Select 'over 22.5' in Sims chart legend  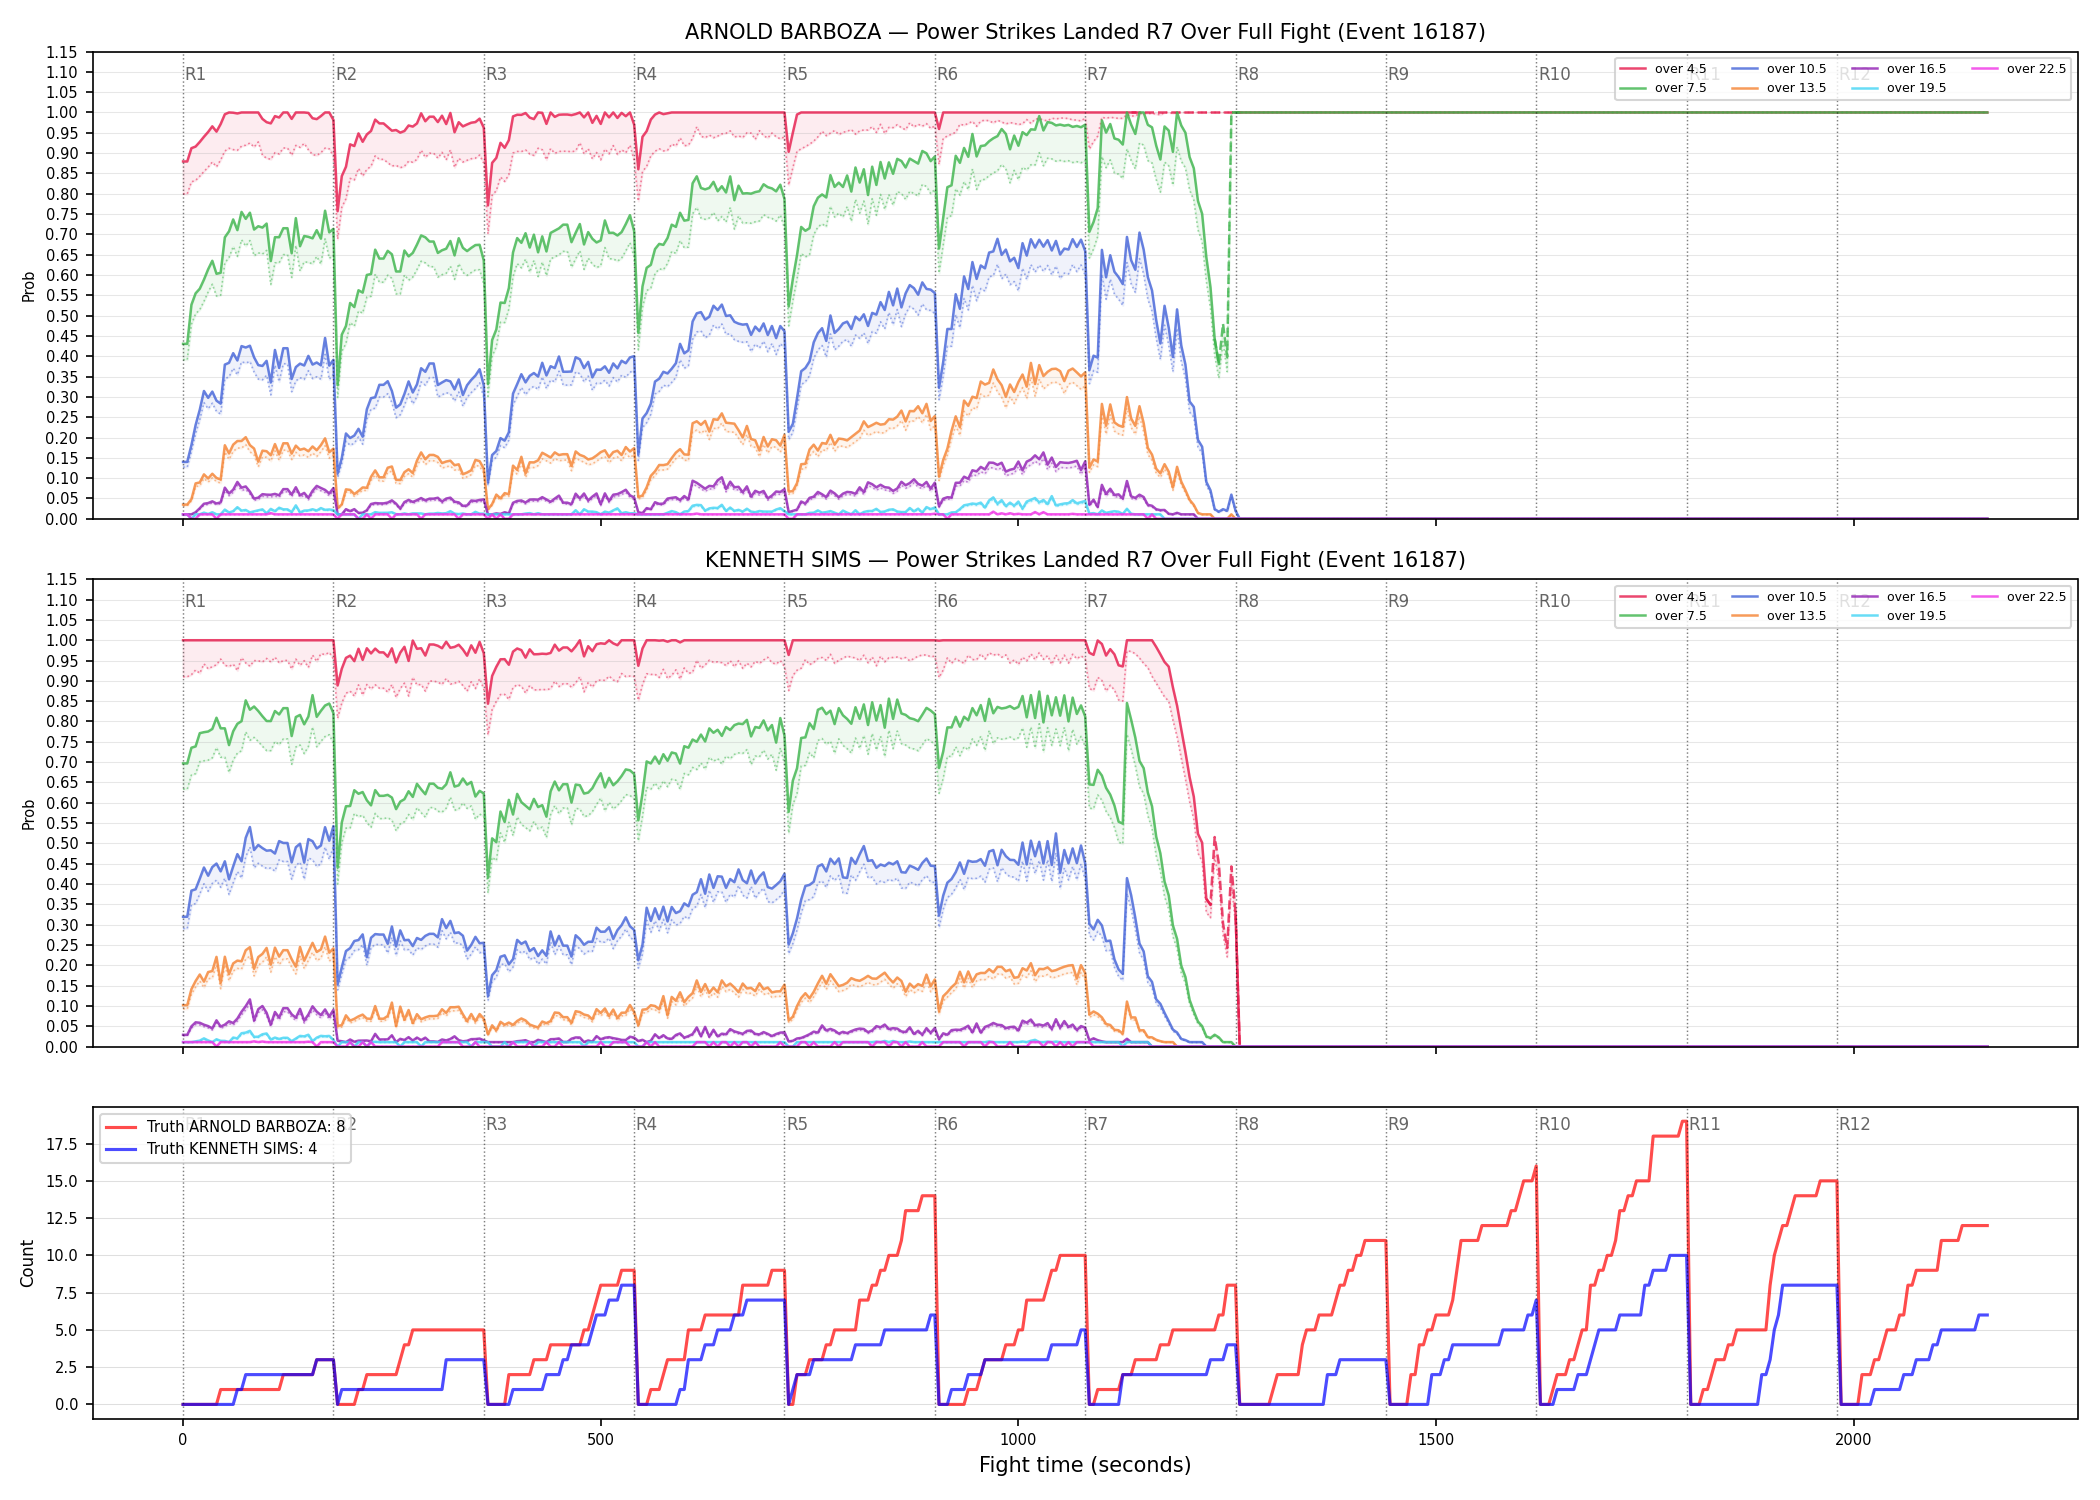click(x=2019, y=597)
